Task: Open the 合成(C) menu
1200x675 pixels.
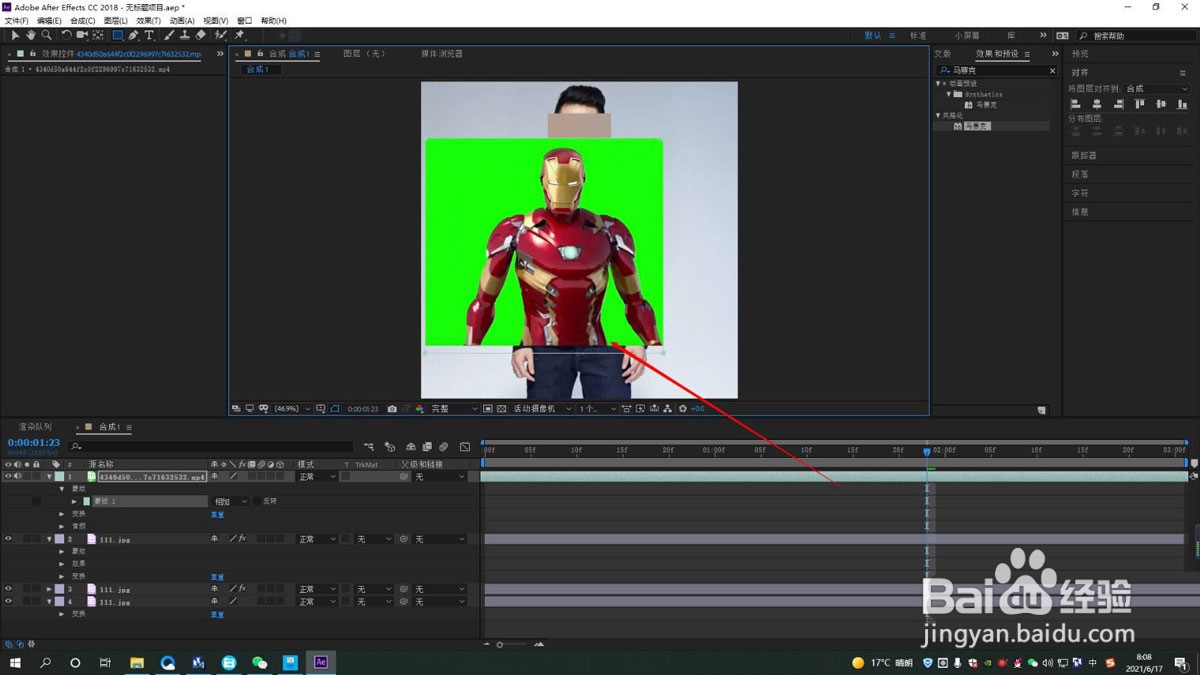Action: (x=82, y=21)
